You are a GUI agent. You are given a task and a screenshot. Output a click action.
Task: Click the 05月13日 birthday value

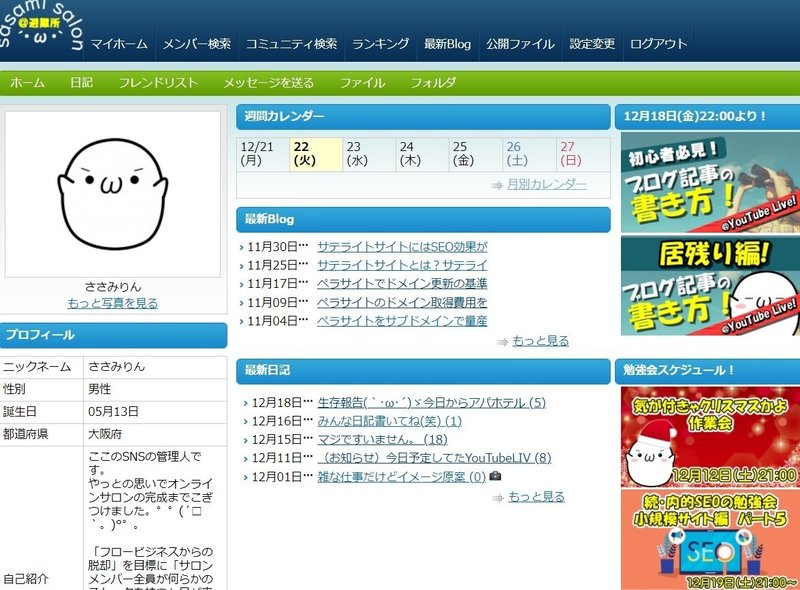(113, 411)
